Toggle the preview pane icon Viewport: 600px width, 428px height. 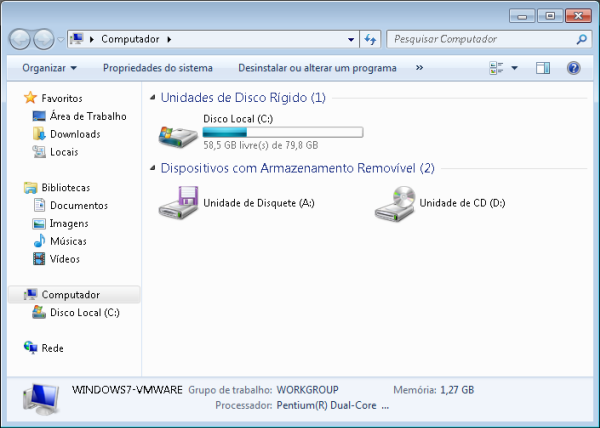point(543,68)
